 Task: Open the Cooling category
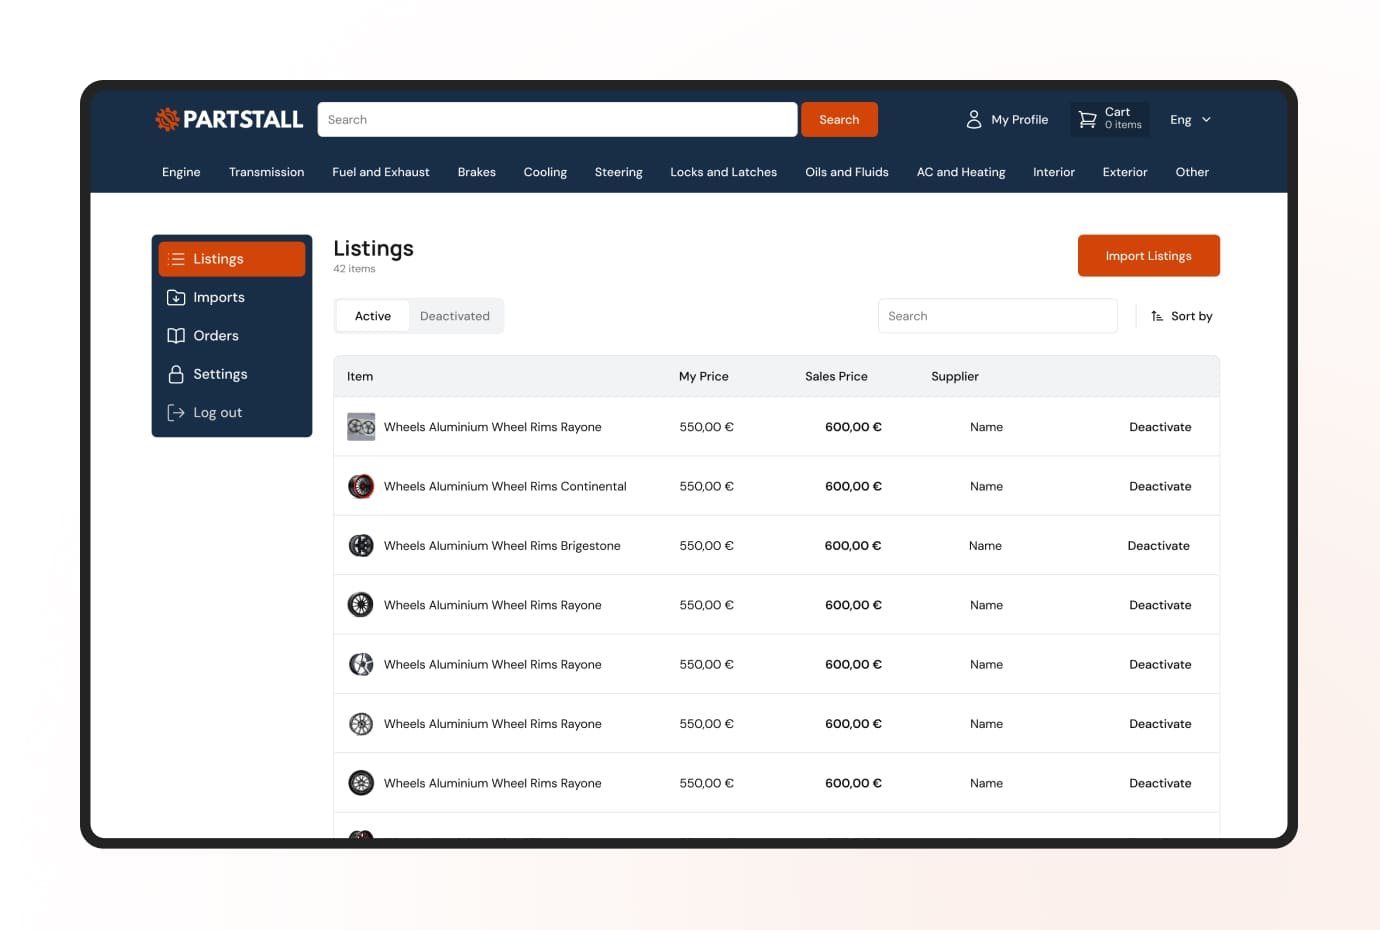(545, 172)
